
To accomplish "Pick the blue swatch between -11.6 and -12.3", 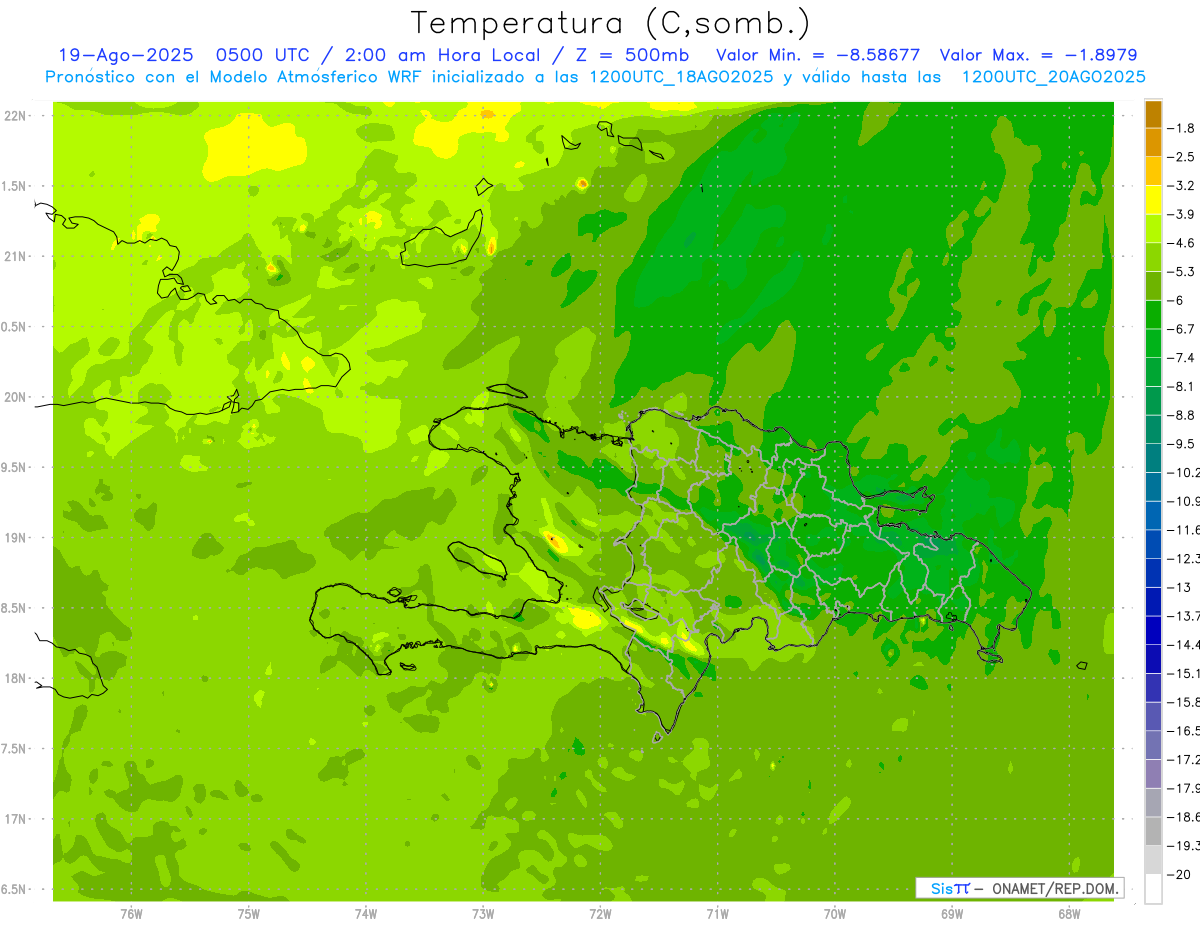I will click(1153, 544).
